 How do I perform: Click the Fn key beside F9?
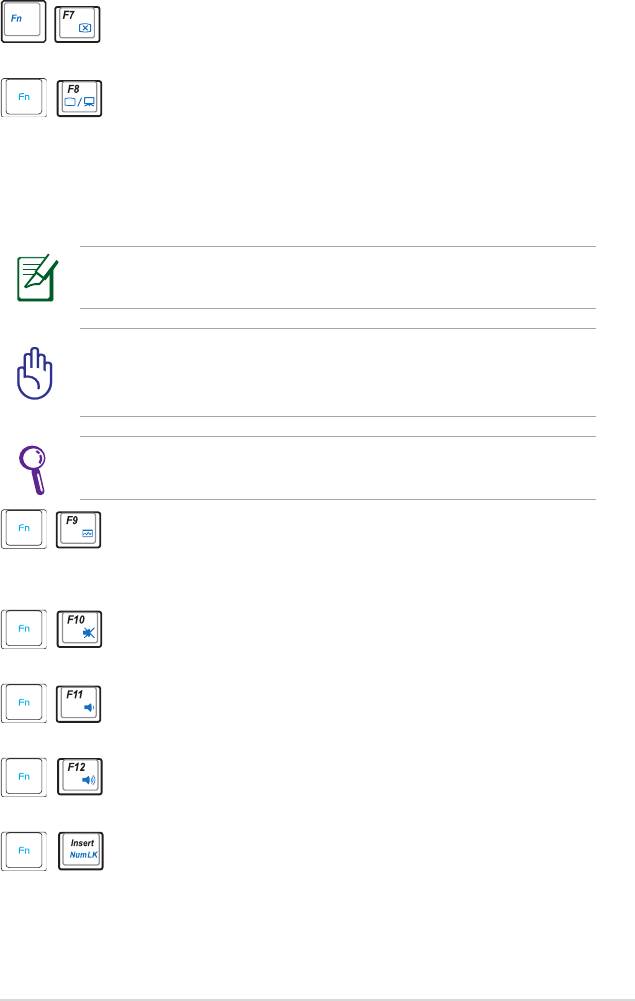click(24, 528)
